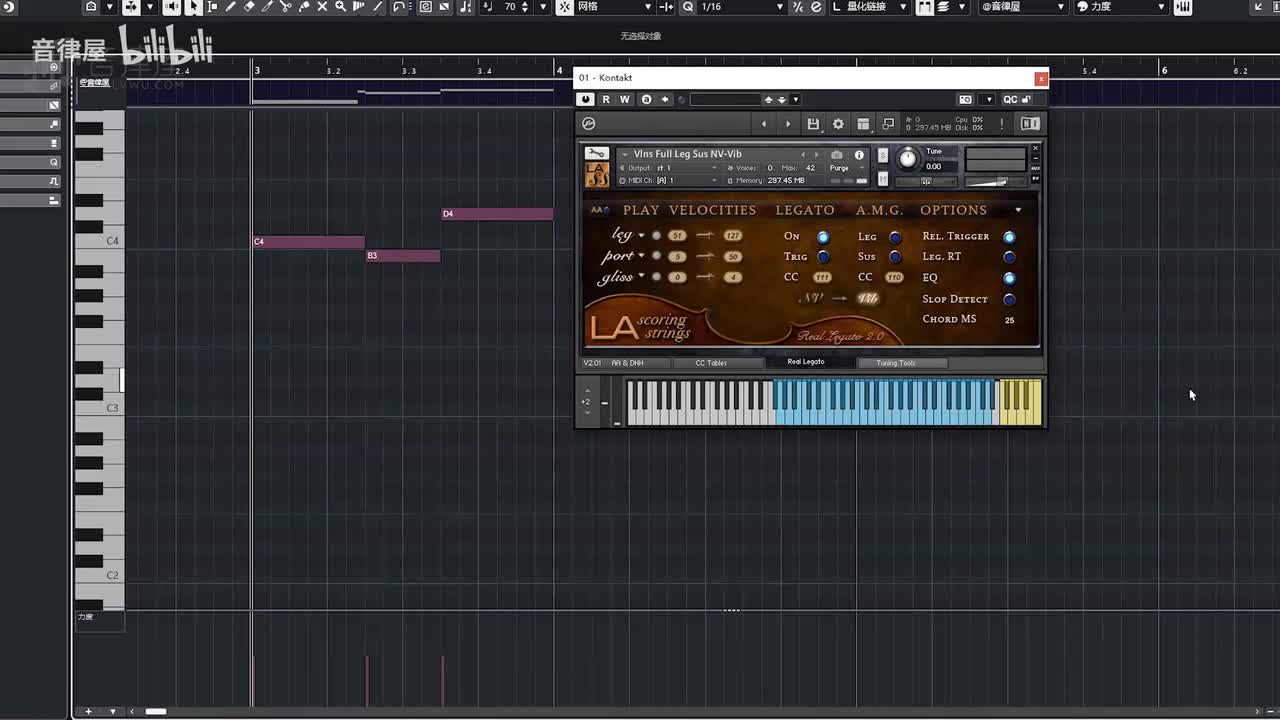Select the Draw pencil tool
The width and height of the screenshot is (1280, 720).
[230, 7]
